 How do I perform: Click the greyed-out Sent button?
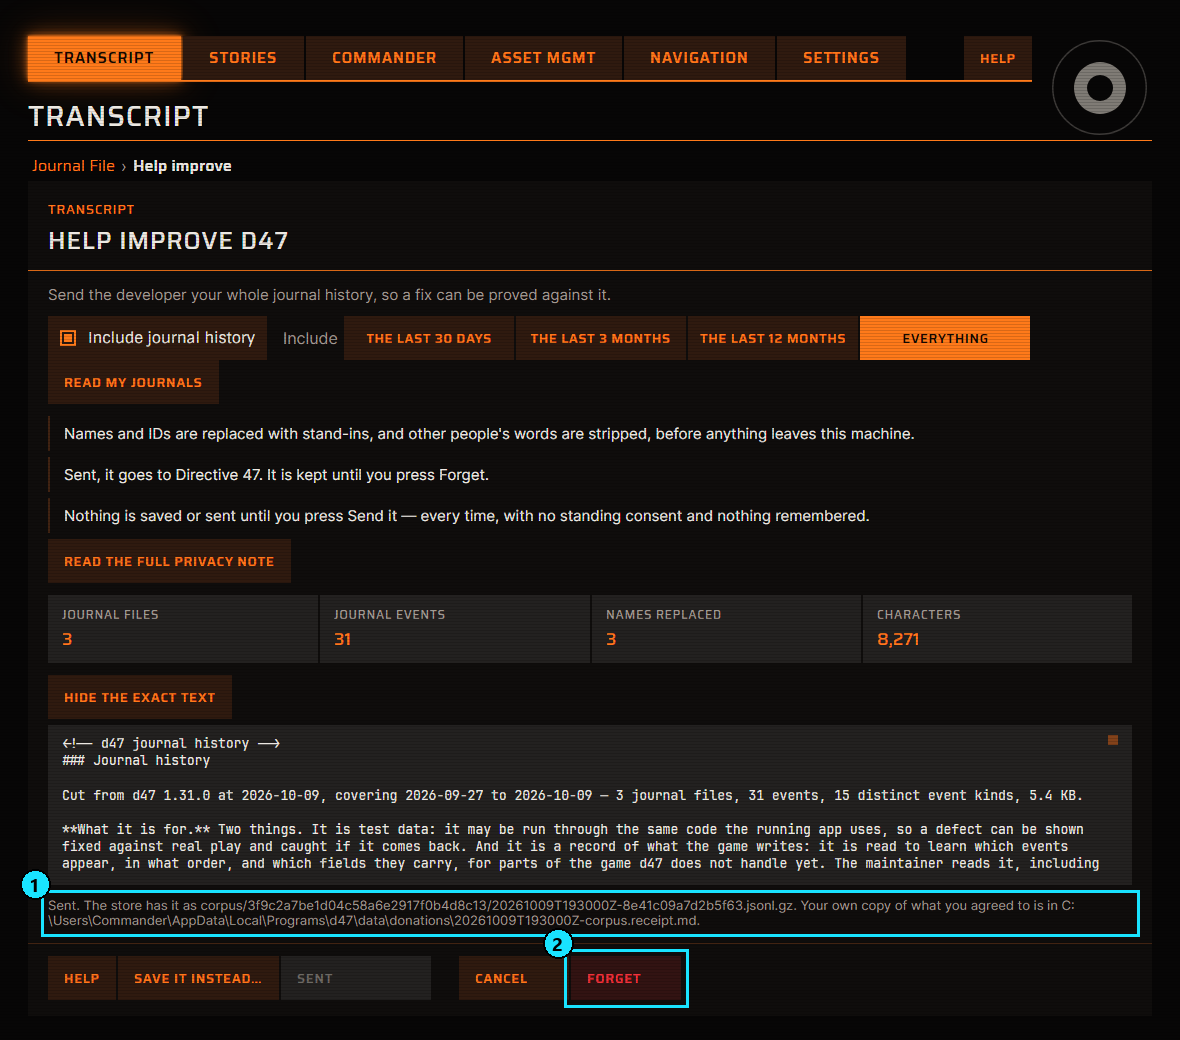point(355,978)
